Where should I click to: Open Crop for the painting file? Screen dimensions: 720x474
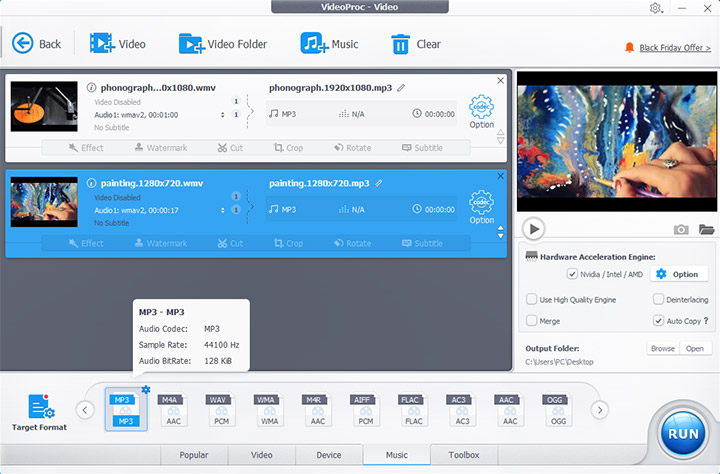point(288,243)
